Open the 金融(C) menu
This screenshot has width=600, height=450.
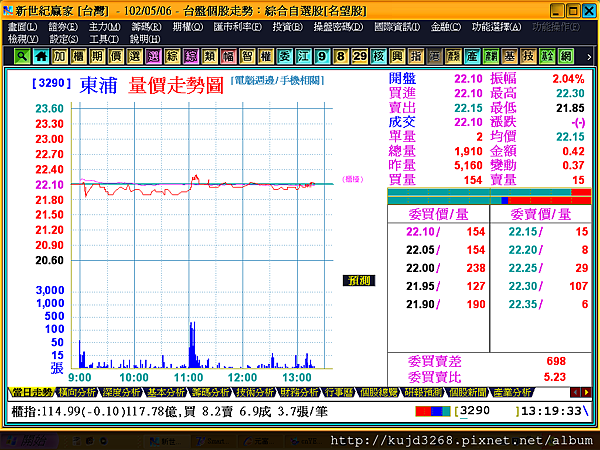point(446,27)
